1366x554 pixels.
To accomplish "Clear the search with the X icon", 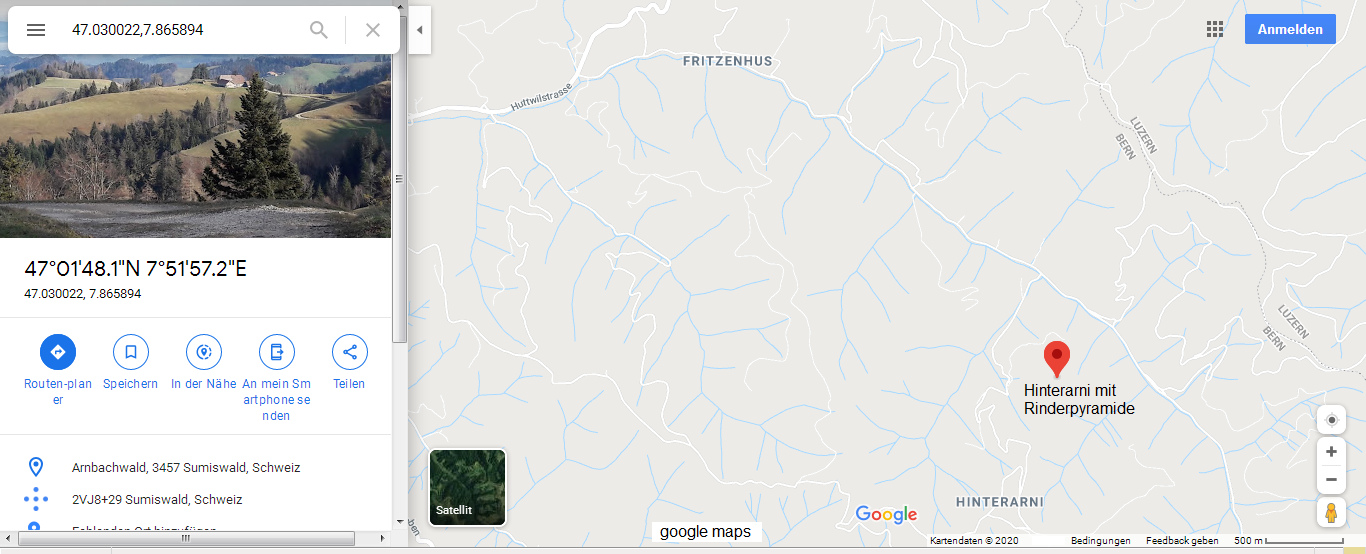I will [x=373, y=30].
